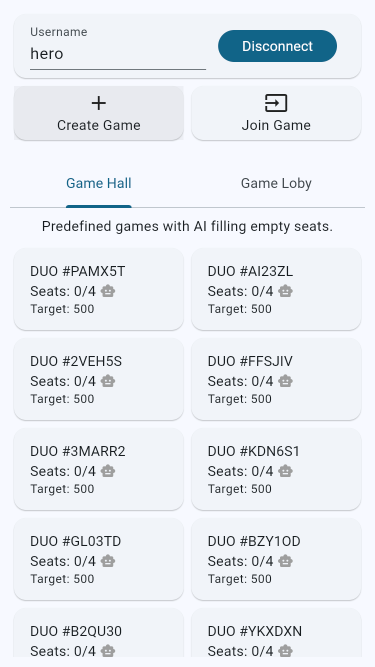Click robot icon on DUO #KDN6S1 card
This screenshot has width=375, height=667.
pyautogui.click(x=285, y=471)
